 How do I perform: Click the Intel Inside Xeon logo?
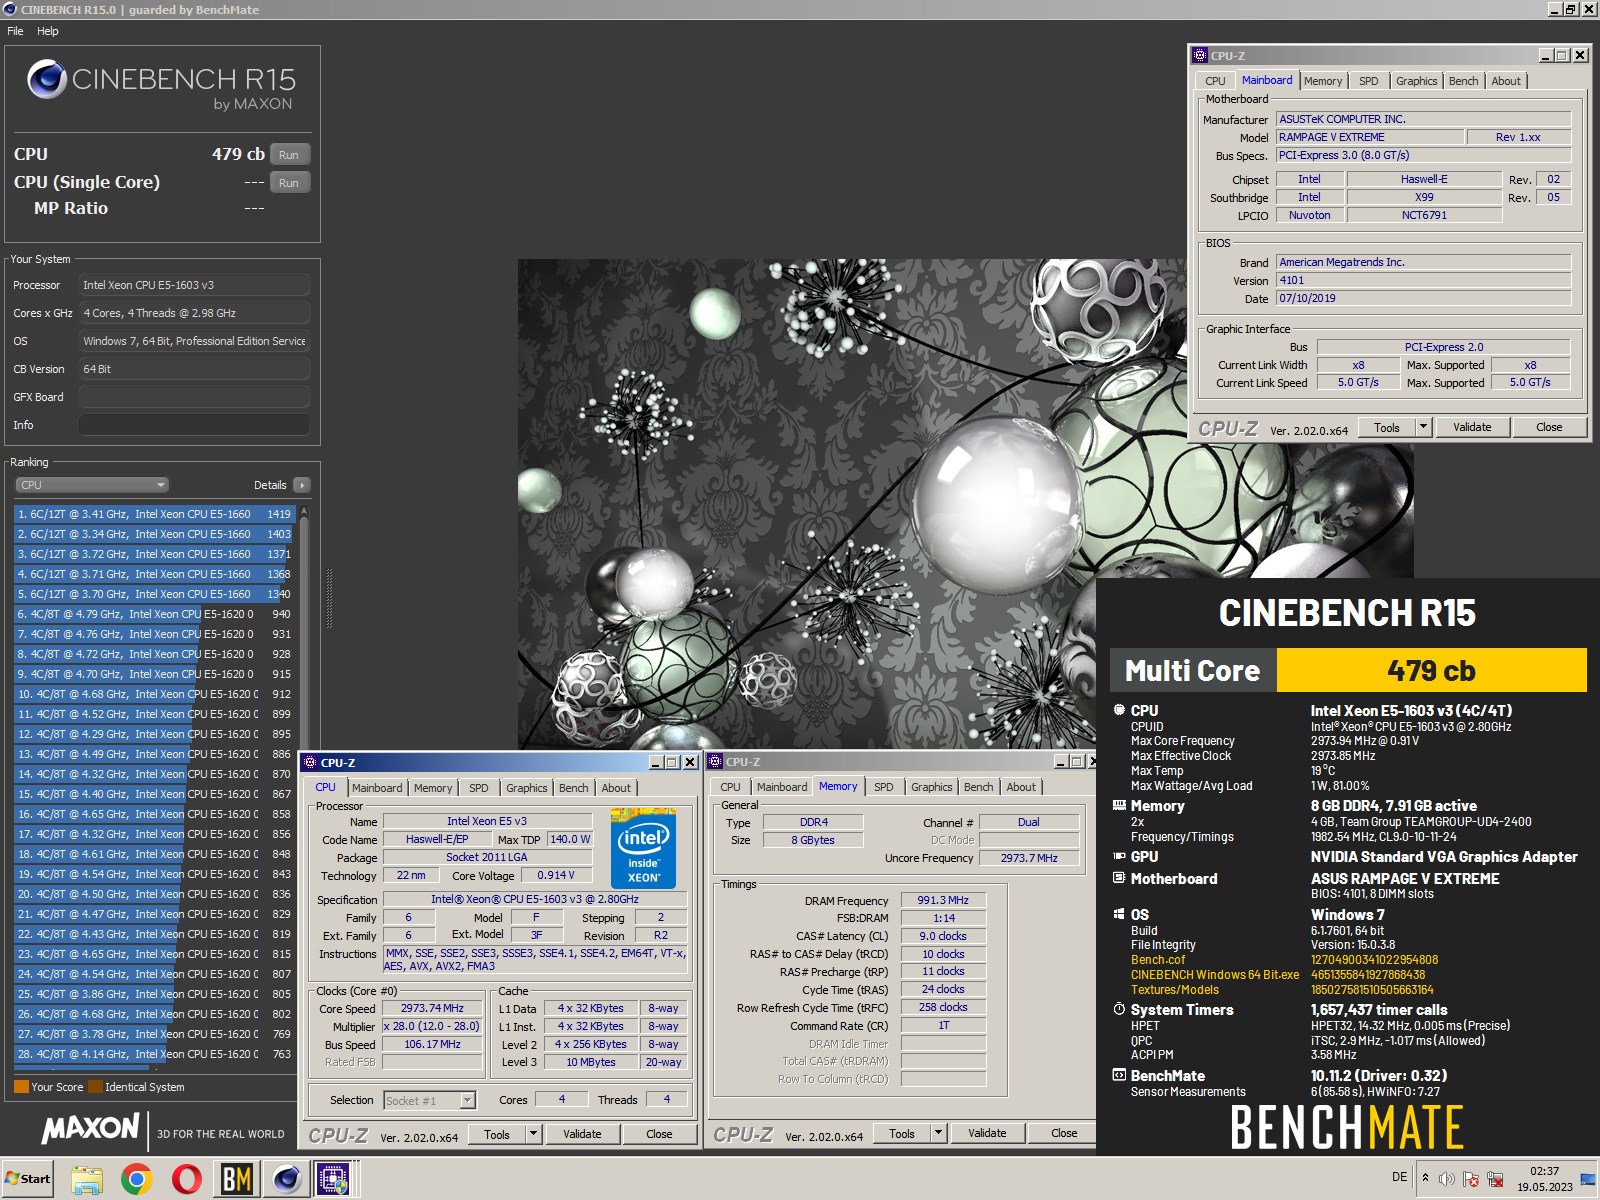point(643,848)
